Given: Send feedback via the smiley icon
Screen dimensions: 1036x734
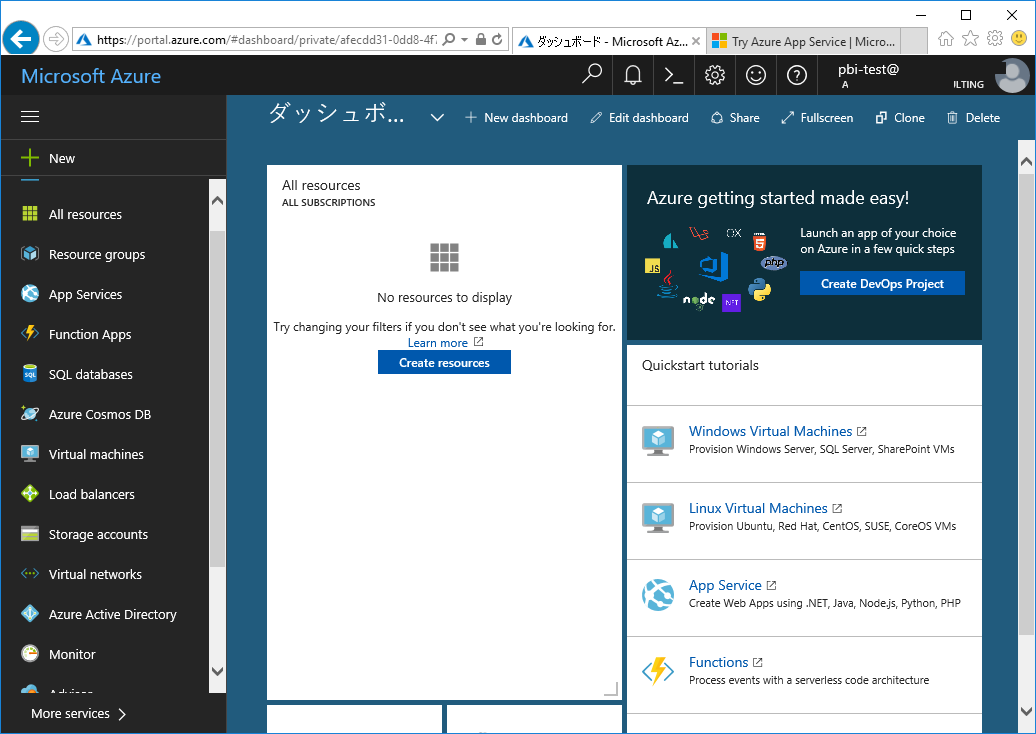Looking at the screenshot, I should (755, 75).
